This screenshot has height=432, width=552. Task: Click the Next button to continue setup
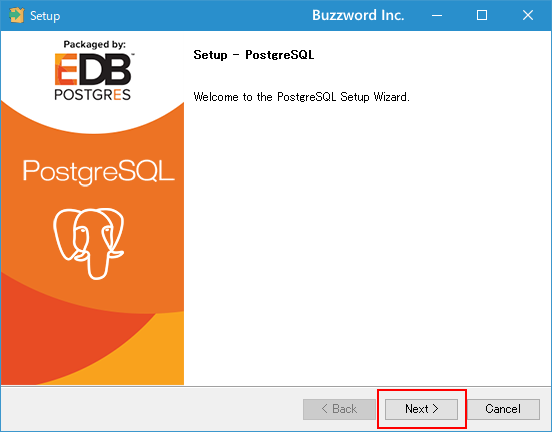pos(421,409)
